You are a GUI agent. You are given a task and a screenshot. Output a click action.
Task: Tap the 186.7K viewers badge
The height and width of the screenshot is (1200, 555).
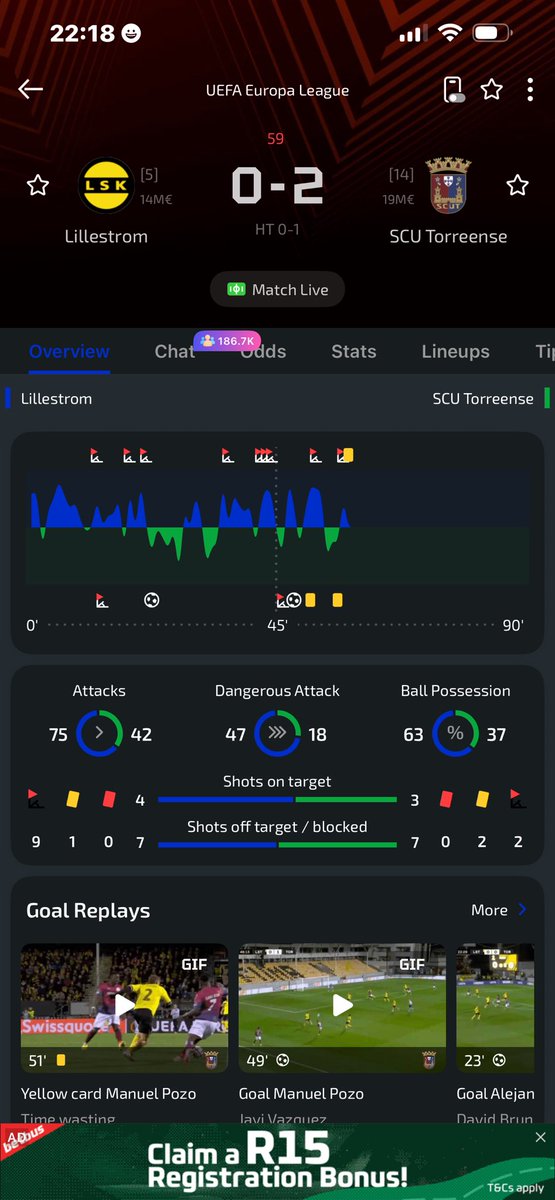pyautogui.click(x=229, y=341)
